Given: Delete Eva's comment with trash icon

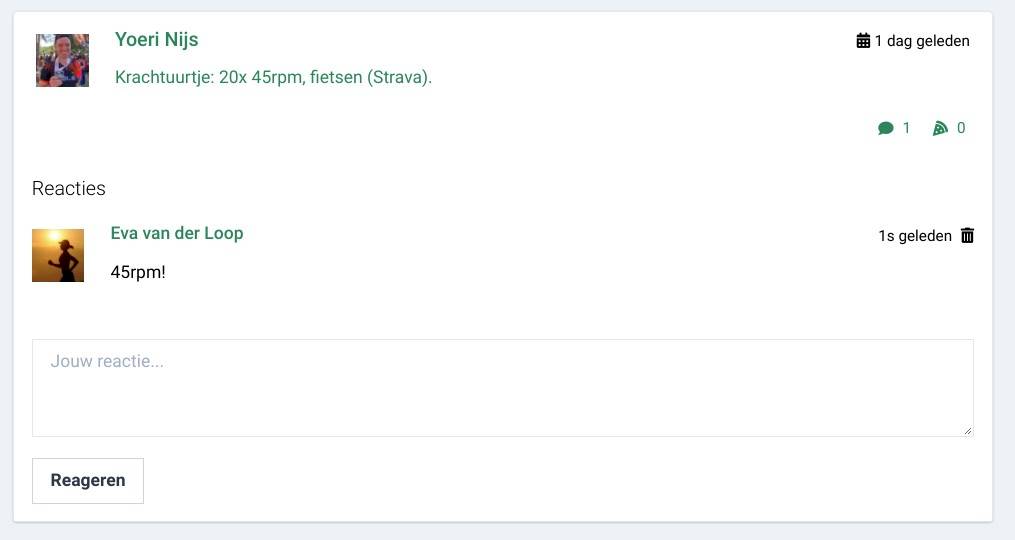Looking at the screenshot, I should tap(967, 236).
